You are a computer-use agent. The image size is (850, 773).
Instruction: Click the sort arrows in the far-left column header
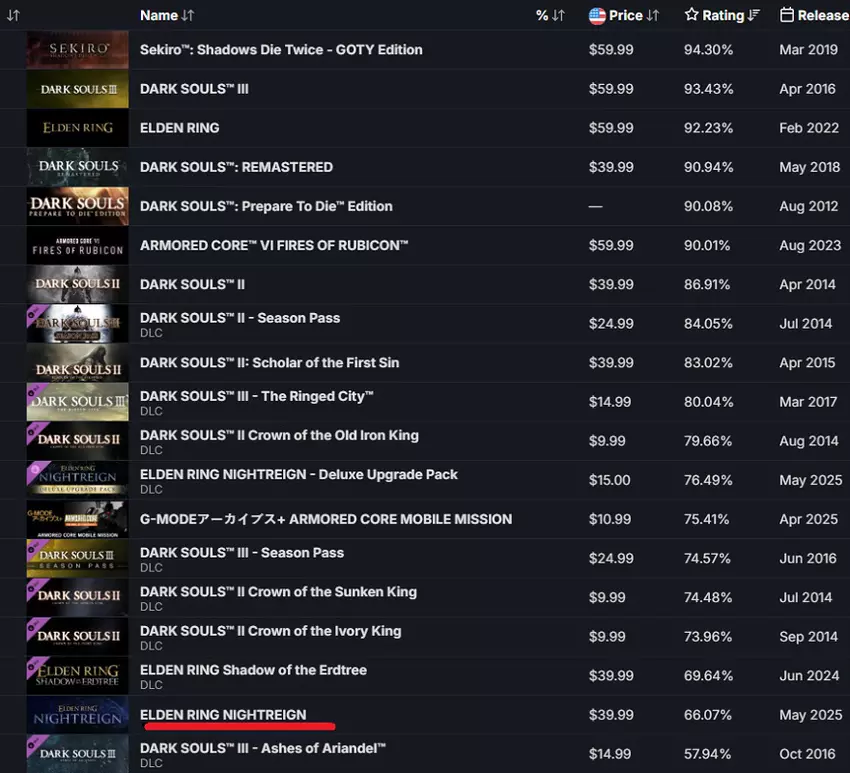click(13, 15)
